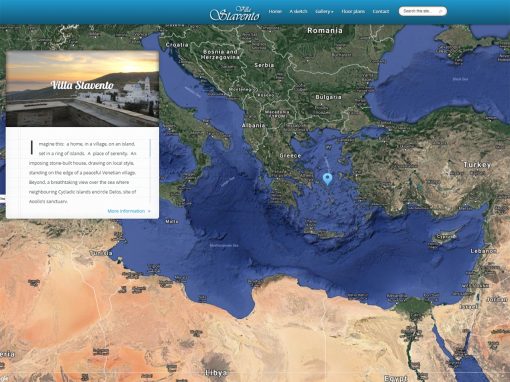Click the Albania label on the map
Viewport: 510px width, 382px height.
pos(253,125)
